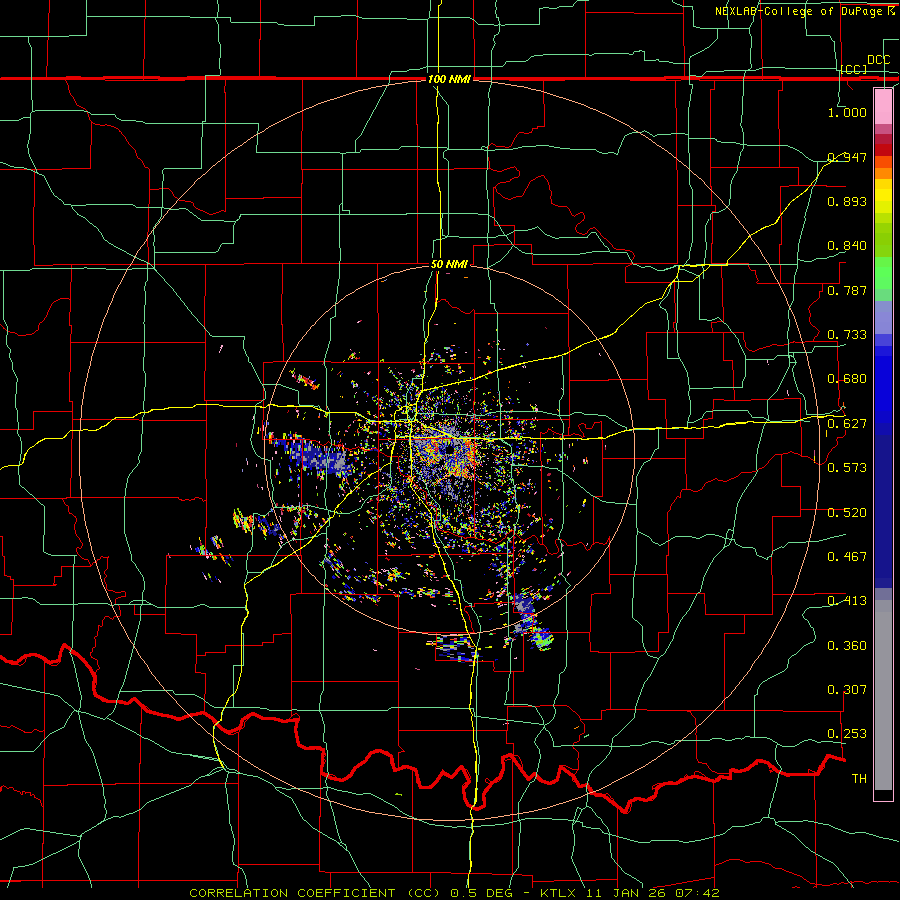900x900 pixels.
Task: Click the 07:42 timestamp in the caption
Action: tap(699, 893)
